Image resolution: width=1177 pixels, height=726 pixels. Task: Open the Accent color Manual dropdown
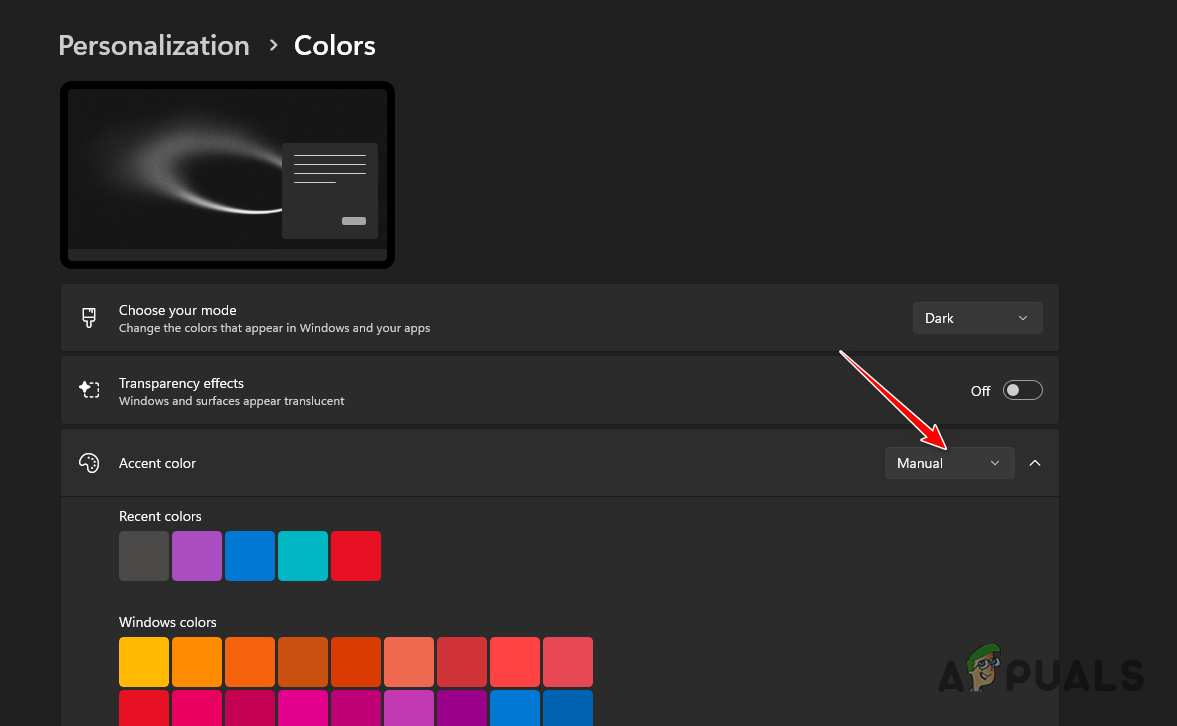948,462
